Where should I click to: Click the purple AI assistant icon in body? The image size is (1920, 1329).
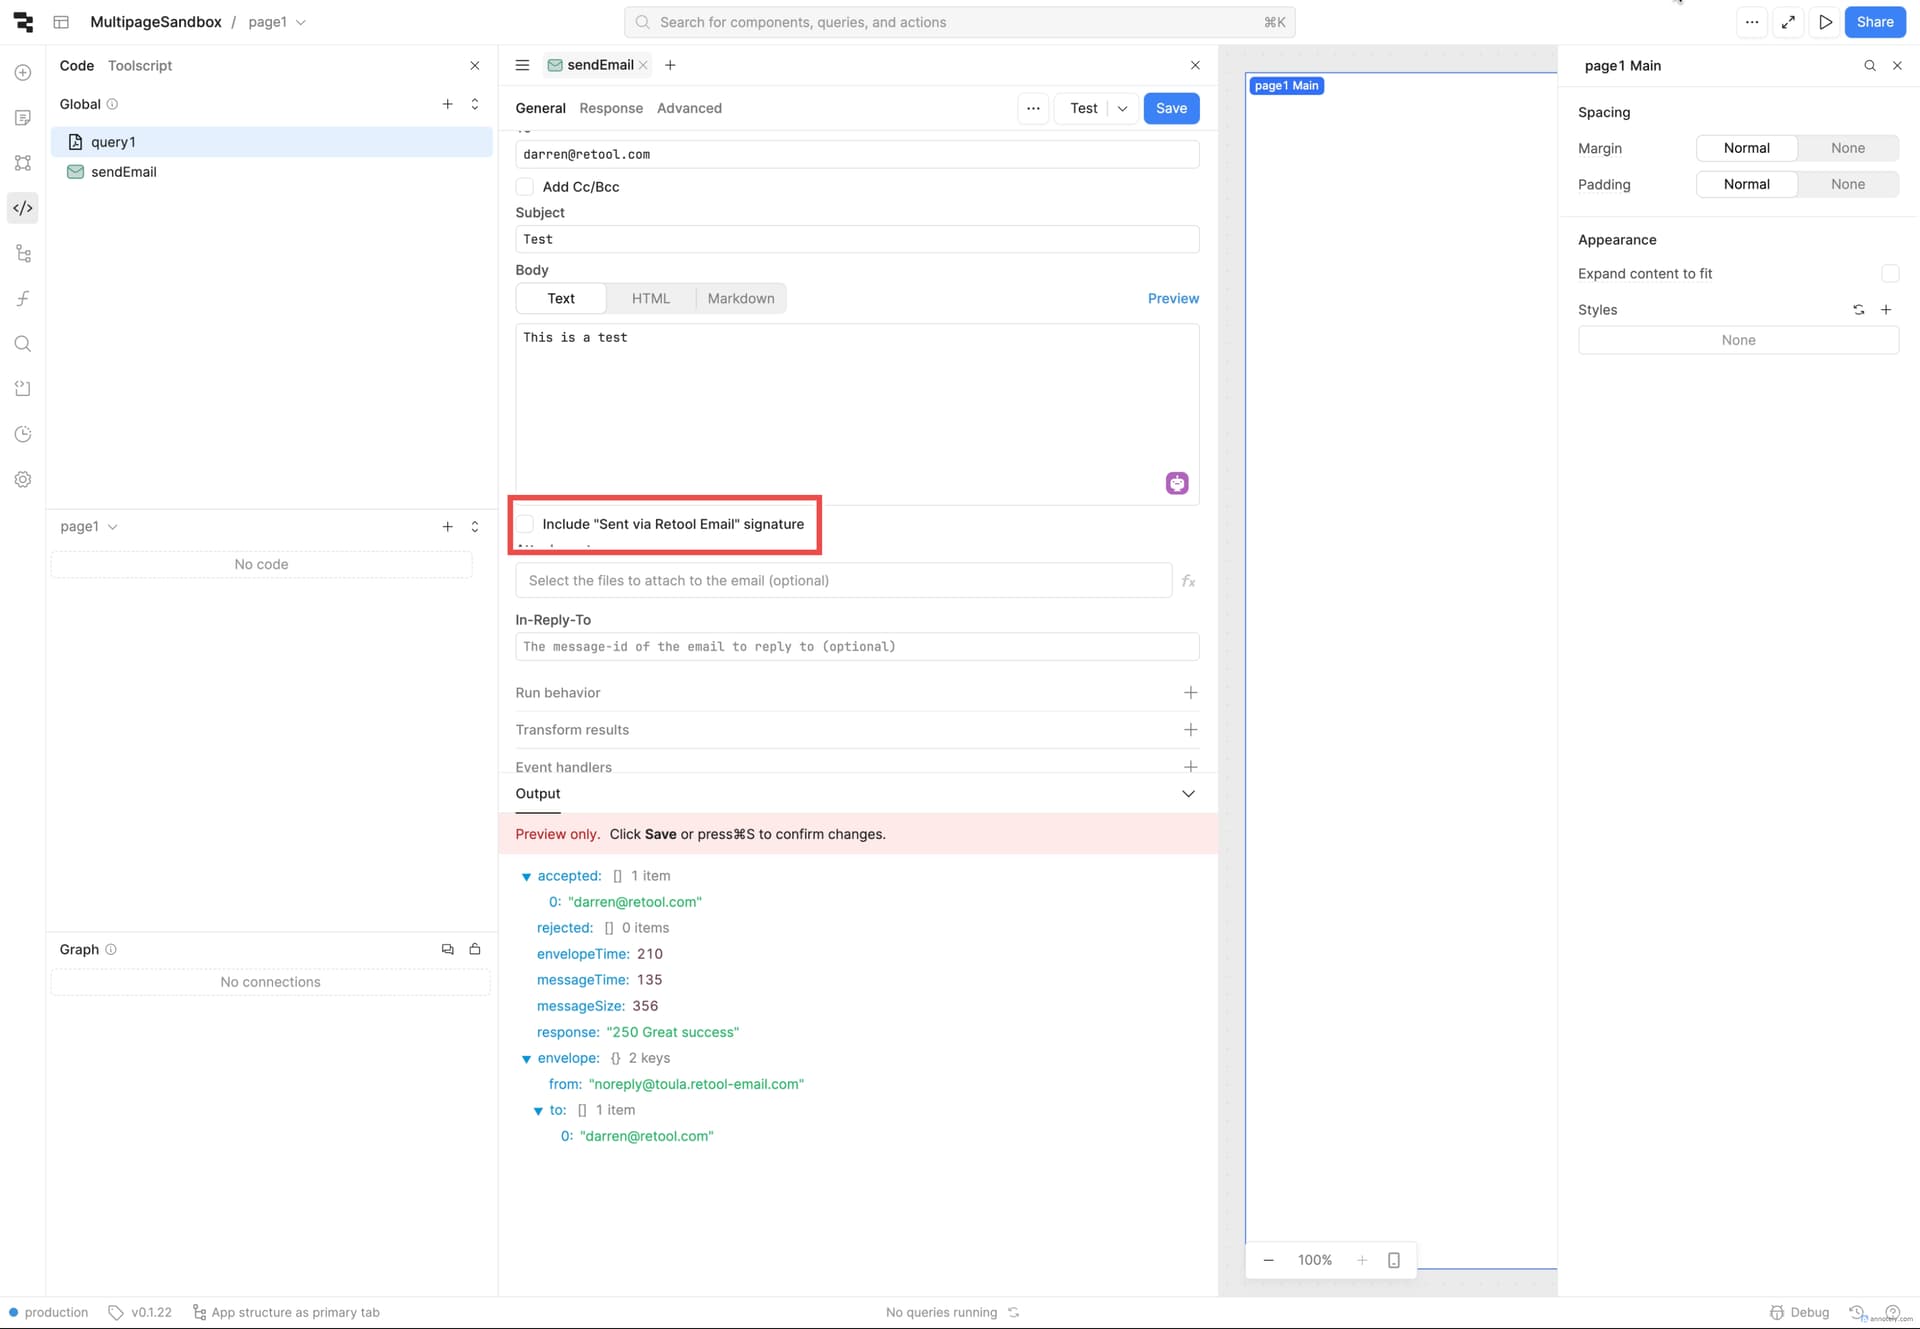pyautogui.click(x=1177, y=484)
